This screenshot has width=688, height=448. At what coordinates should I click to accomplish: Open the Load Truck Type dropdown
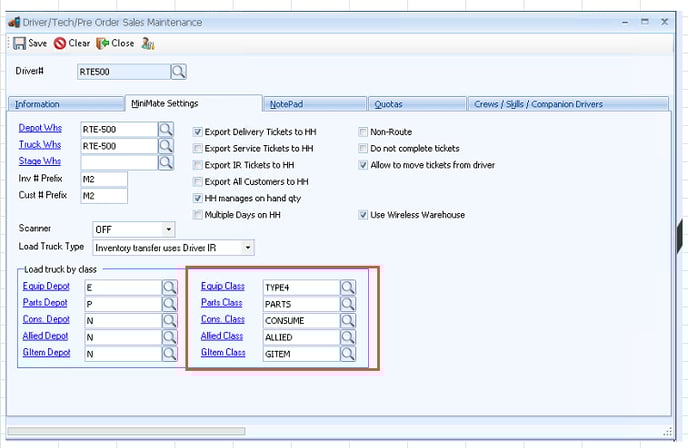coord(248,248)
